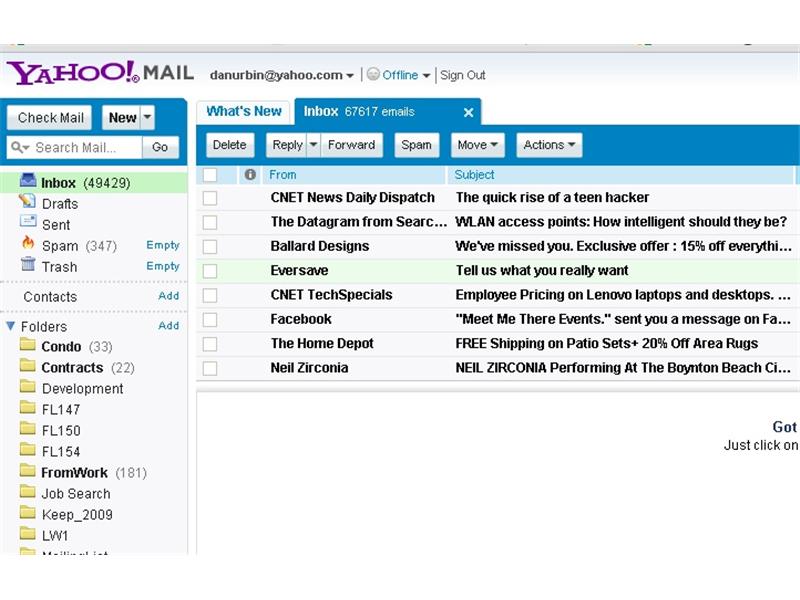
Task: Select the Ballard Designs email checkbox
Action: tap(210, 247)
